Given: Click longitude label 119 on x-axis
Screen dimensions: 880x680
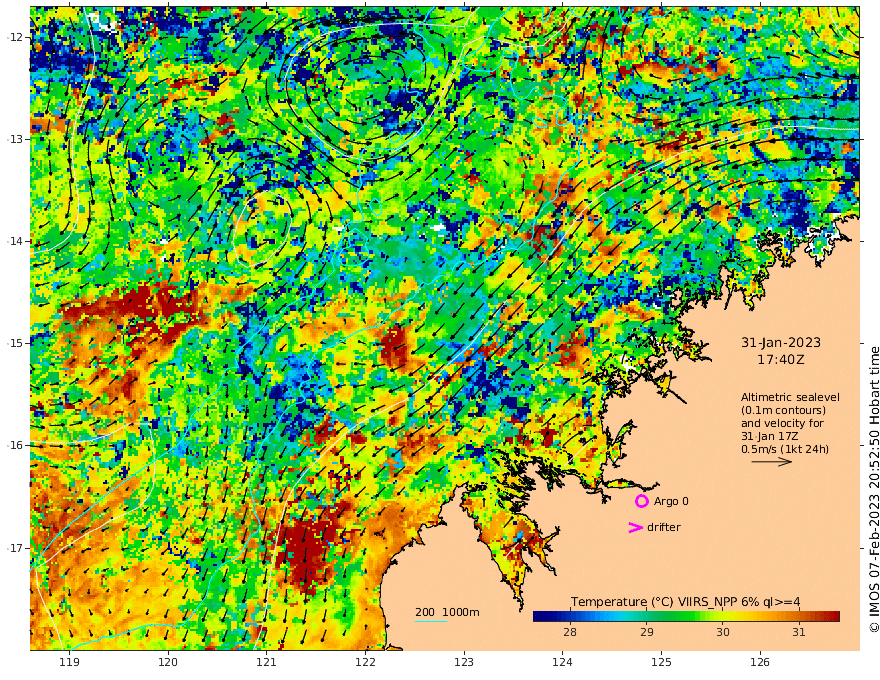Looking at the screenshot, I should [x=70, y=662].
